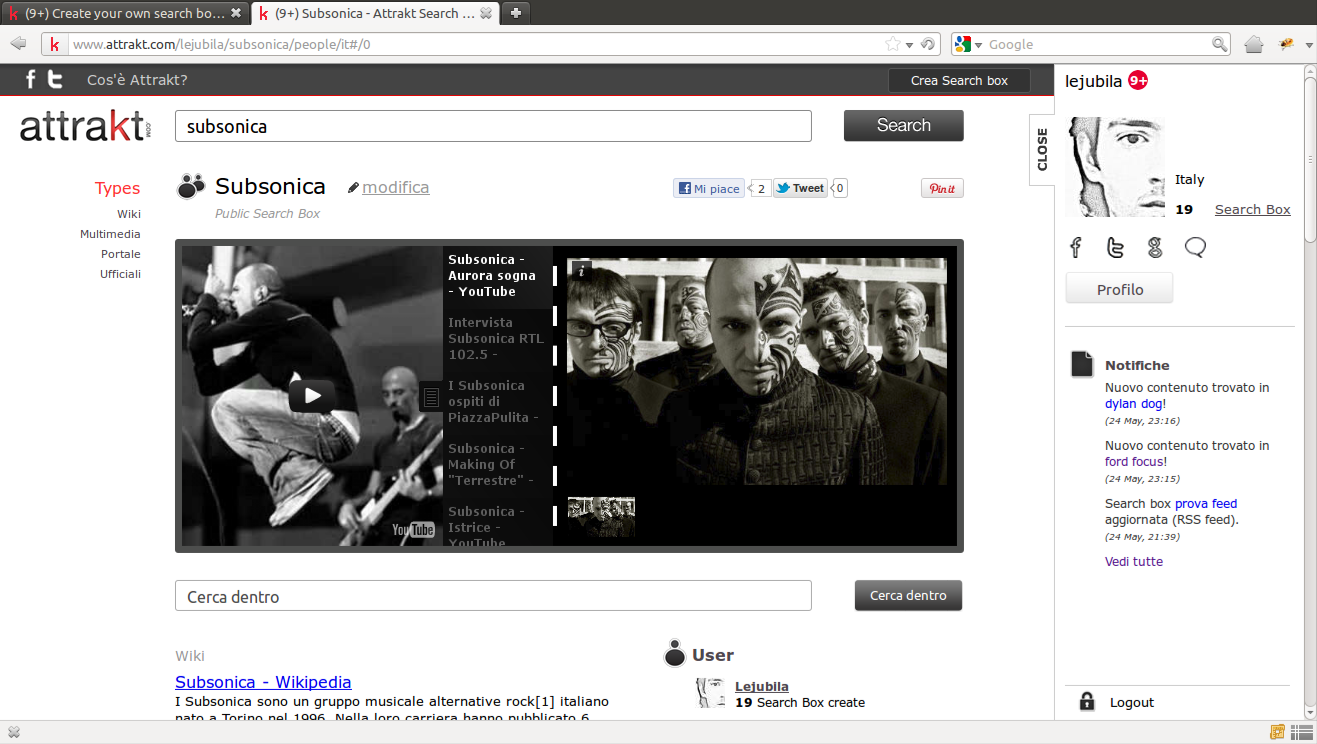This screenshot has width=1317, height=744.
Task: Open the new tab plus button
Action: coord(515,13)
